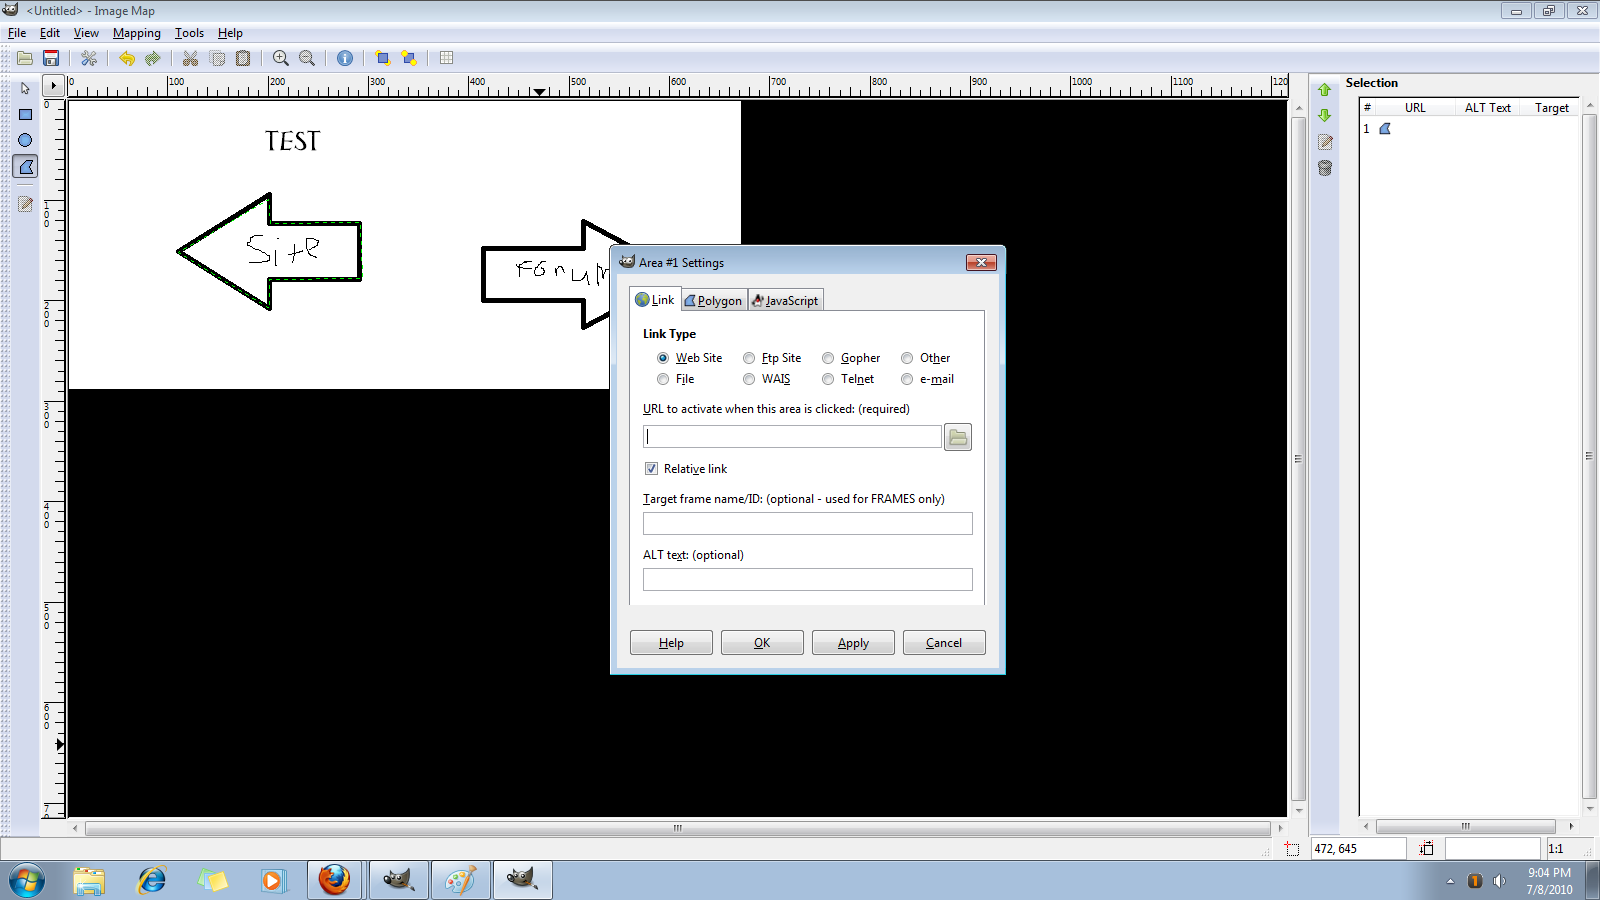Click the ruler corner arrow button

[x=54, y=86]
